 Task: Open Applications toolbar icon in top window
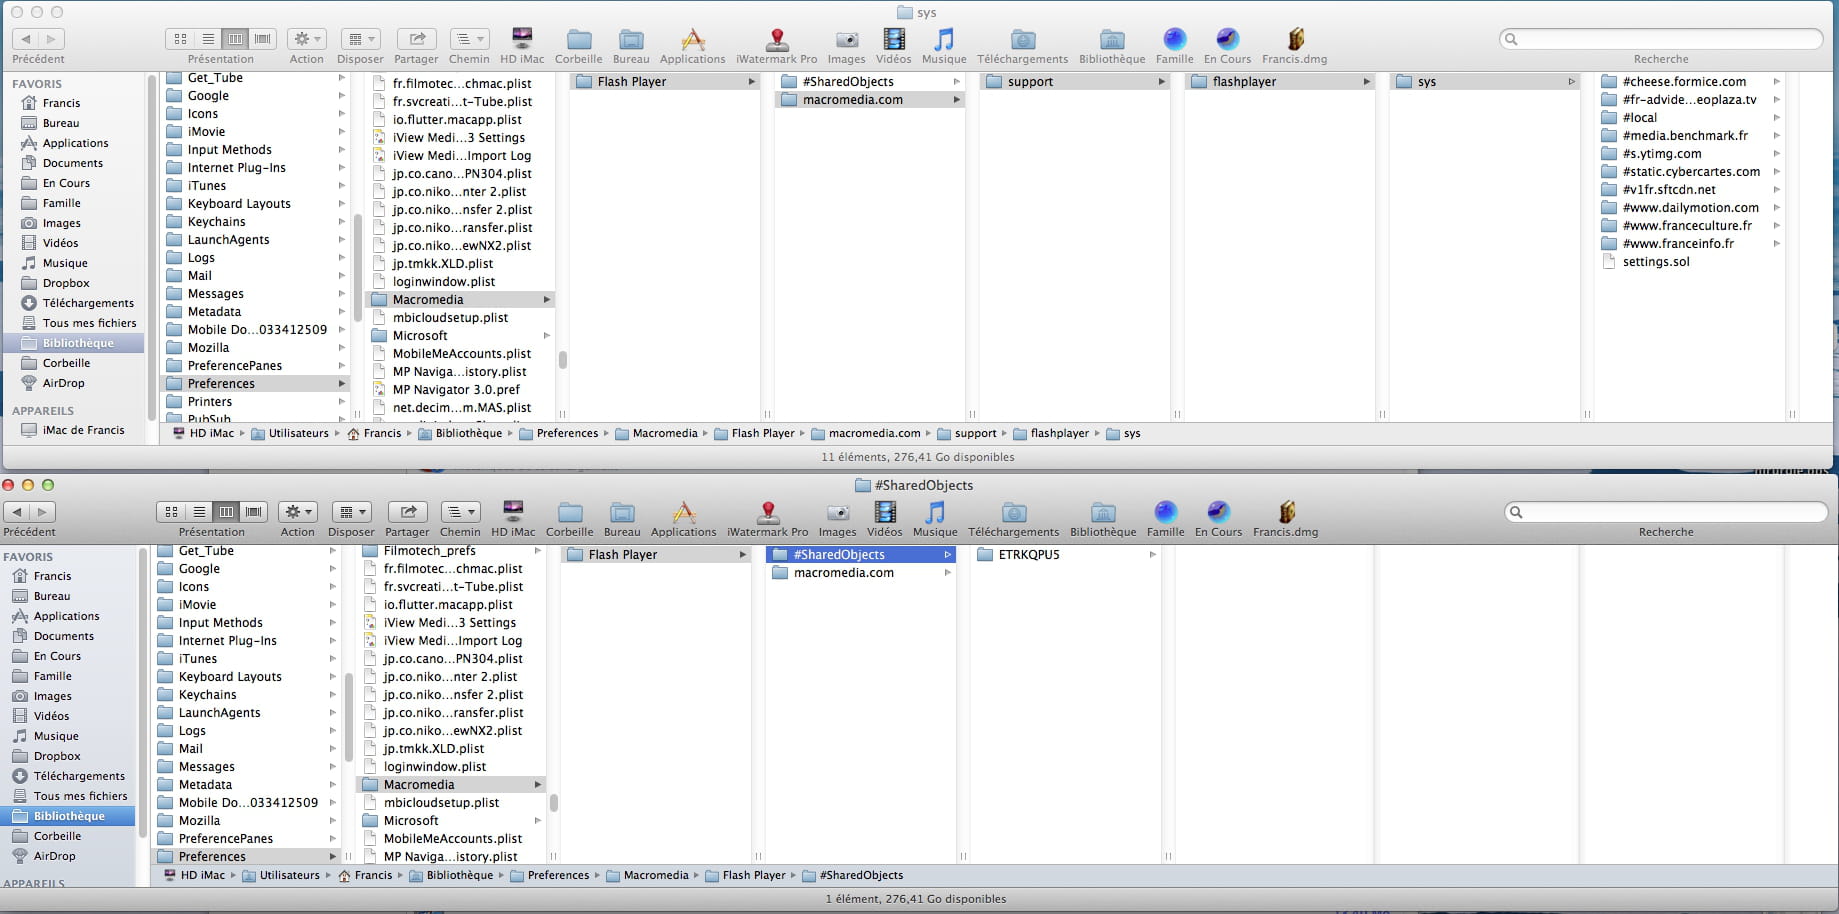pos(692,39)
